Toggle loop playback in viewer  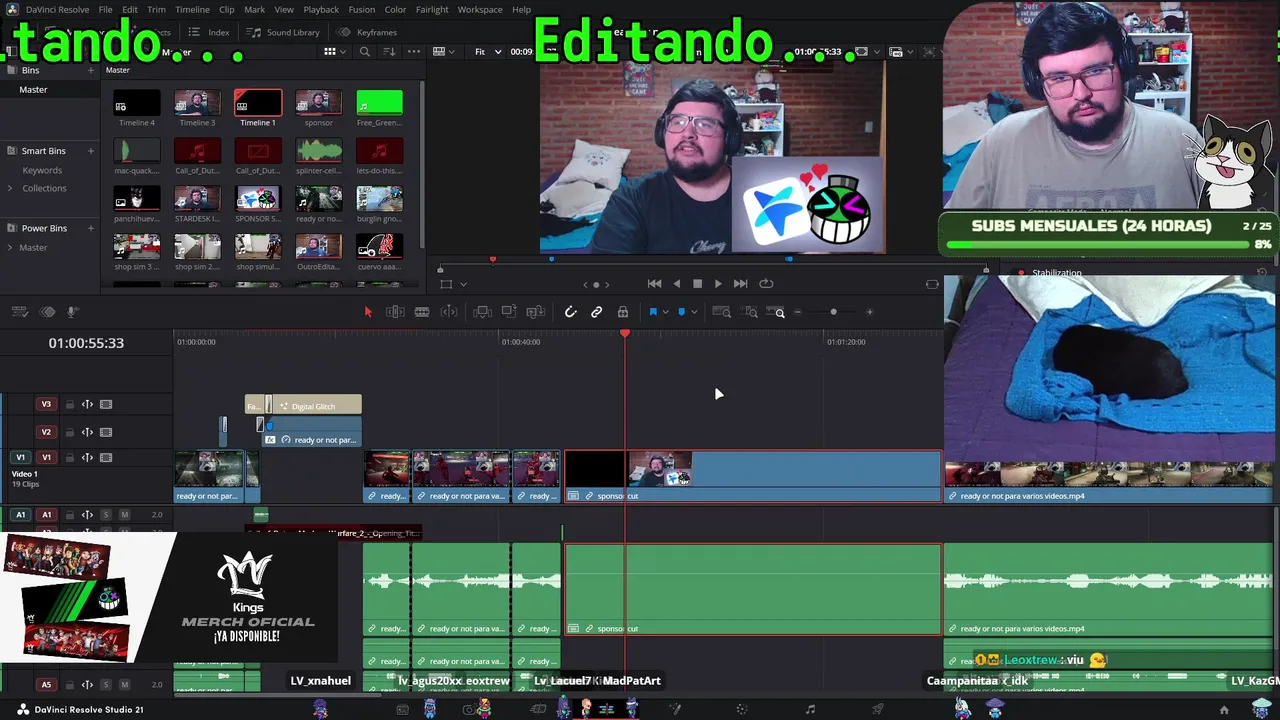coord(766,284)
